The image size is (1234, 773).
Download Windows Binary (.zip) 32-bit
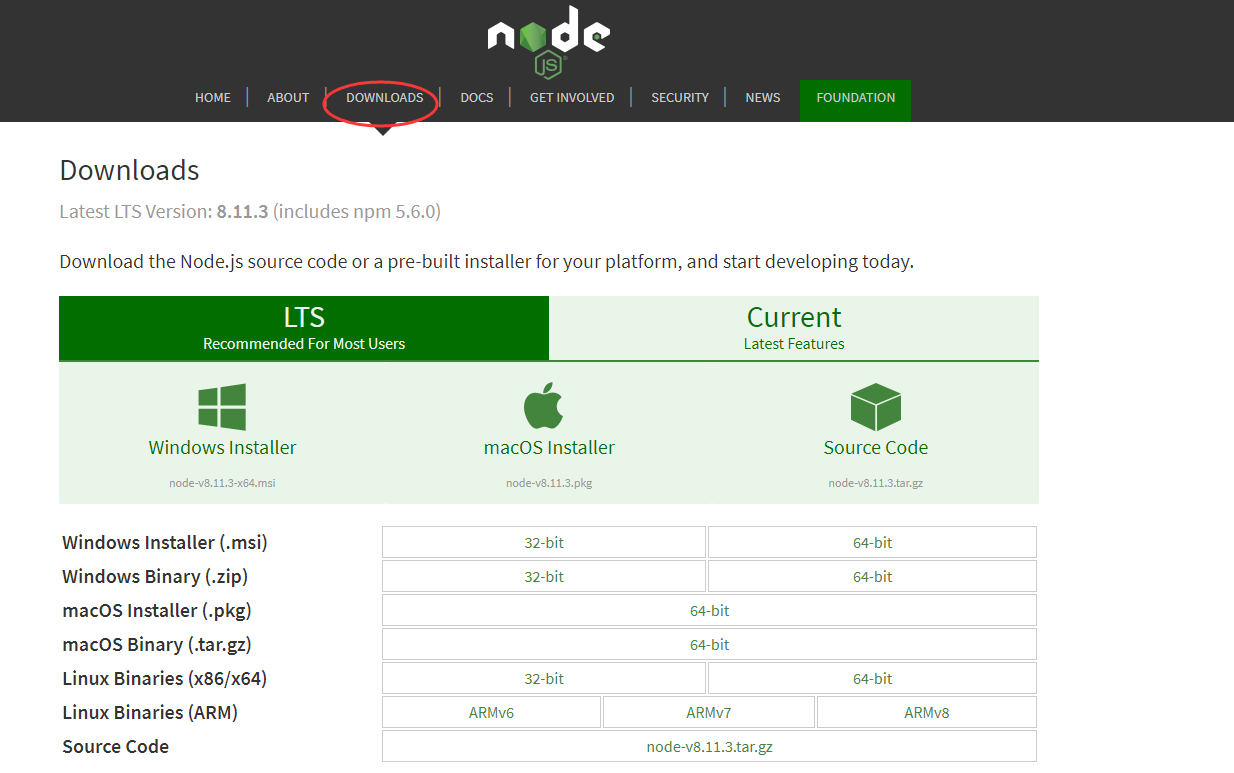coord(544,576)
